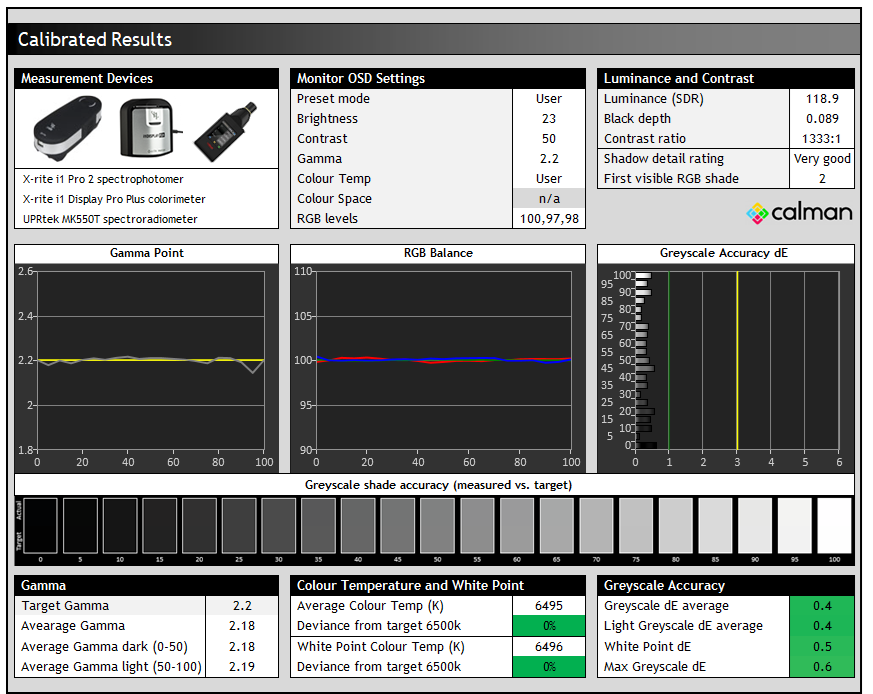The image size is (873, 694).
Task: Select the Preset mode User value
Action: (548, 99)
